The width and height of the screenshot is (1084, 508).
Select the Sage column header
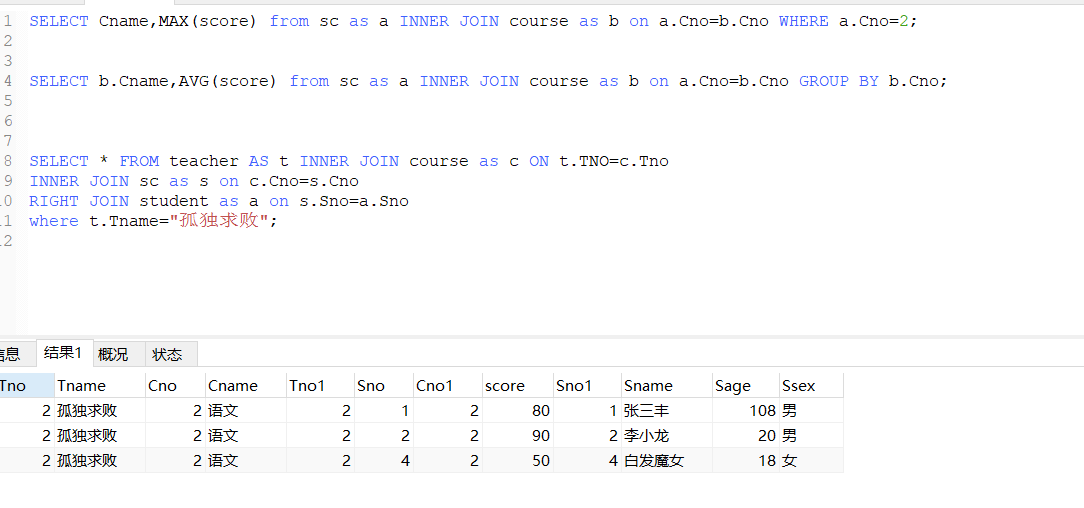[732, 386]
